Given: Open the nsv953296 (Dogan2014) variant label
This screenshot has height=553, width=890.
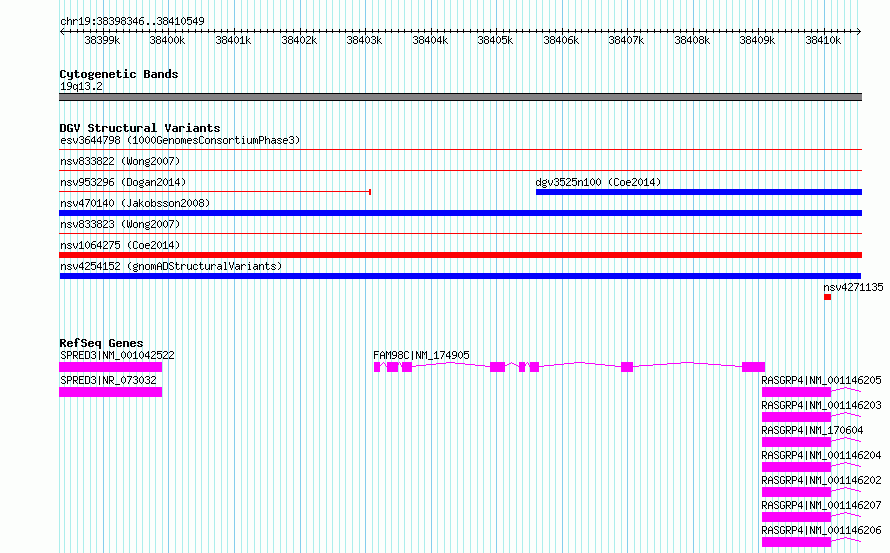Looking at the screenshot, I should 123,182.
